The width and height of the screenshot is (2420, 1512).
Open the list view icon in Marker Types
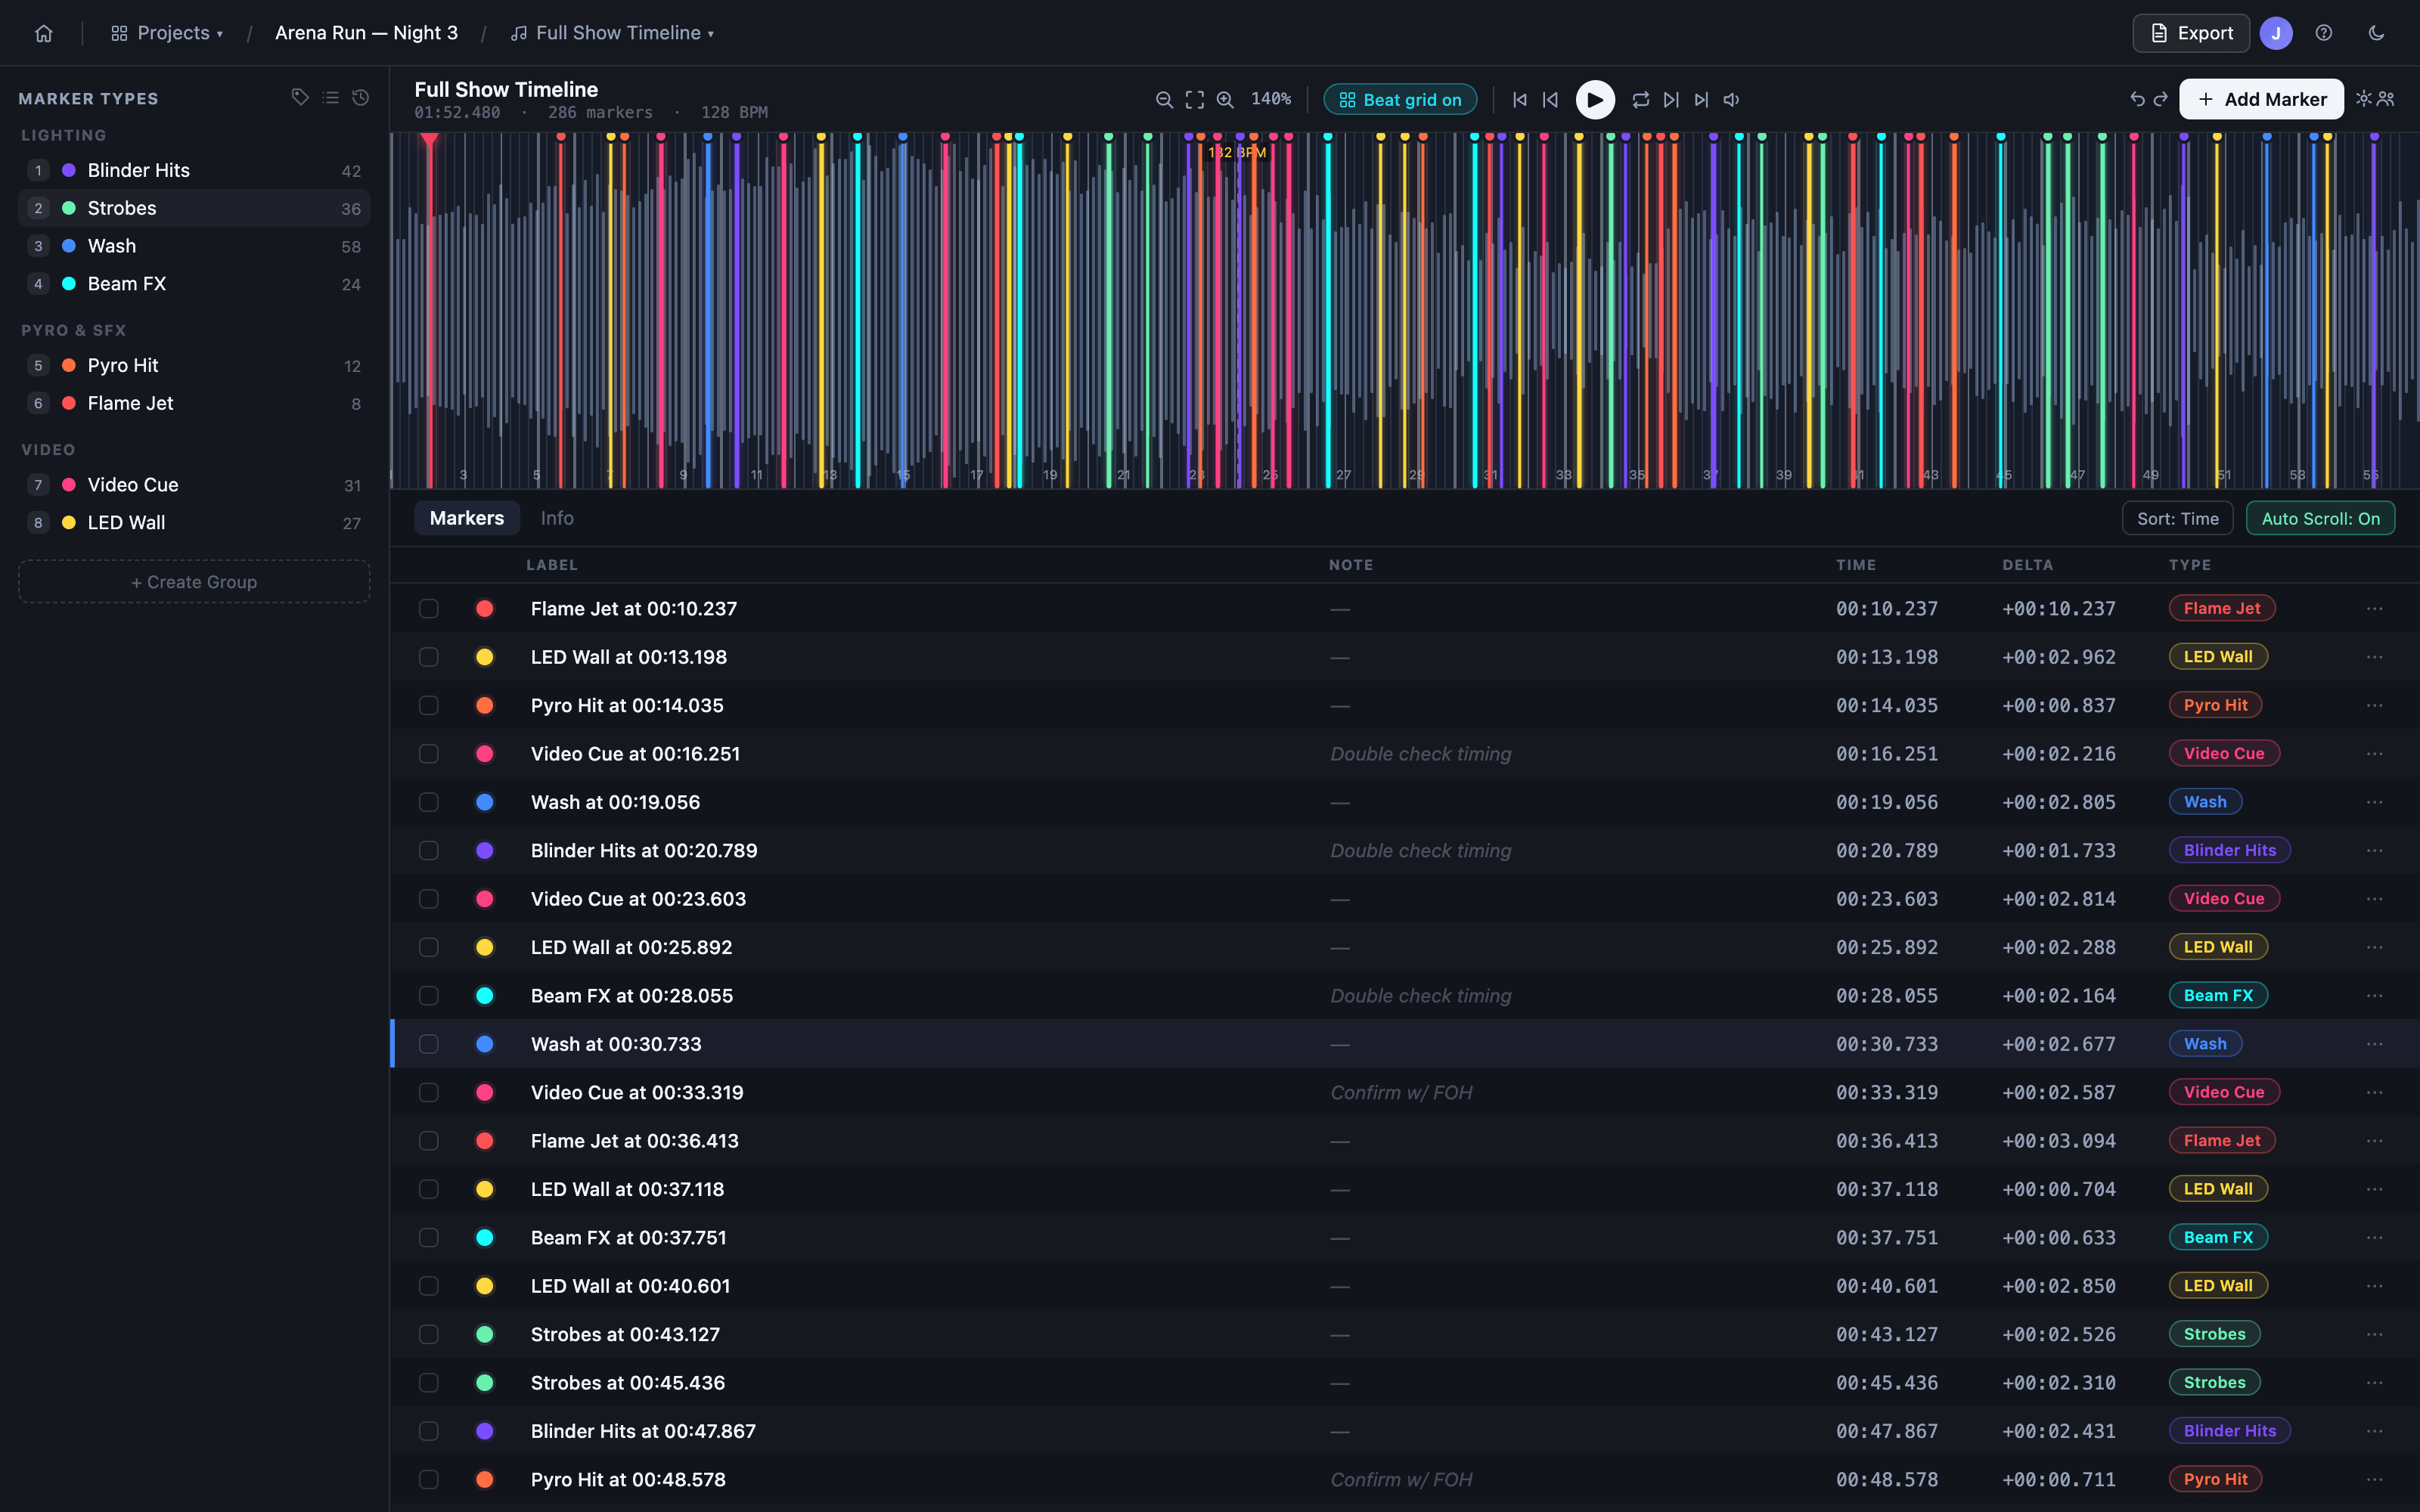tap(330, 97)
